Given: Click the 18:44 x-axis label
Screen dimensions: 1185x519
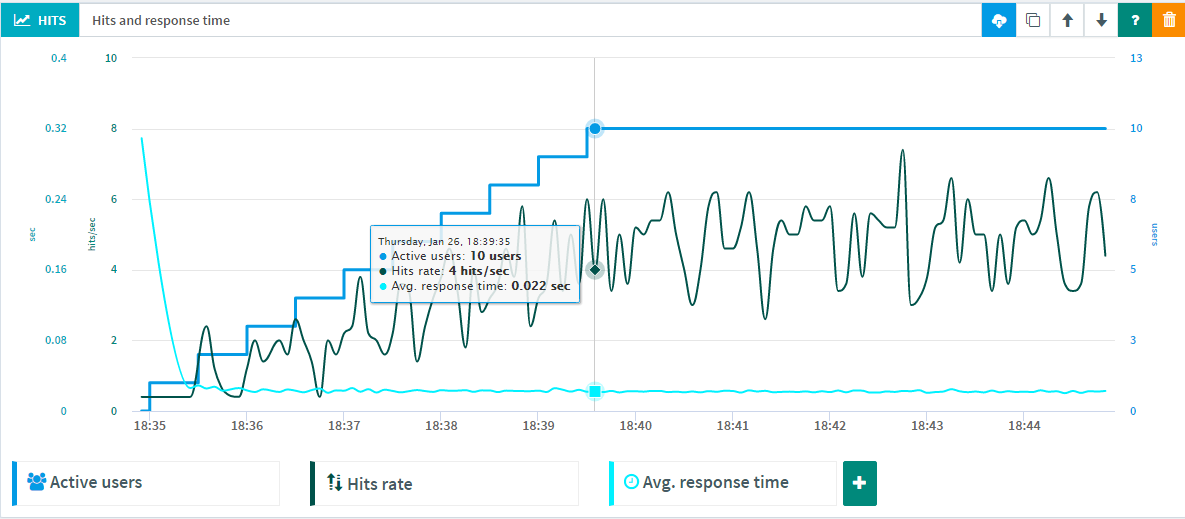Looking at the screenshot, I should pyautogui.click(x=1023, y=426).
